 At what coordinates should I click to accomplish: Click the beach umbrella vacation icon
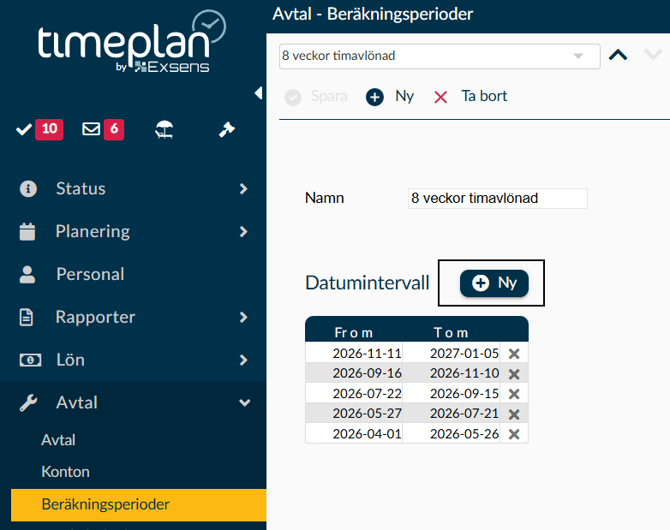(163, 129)
